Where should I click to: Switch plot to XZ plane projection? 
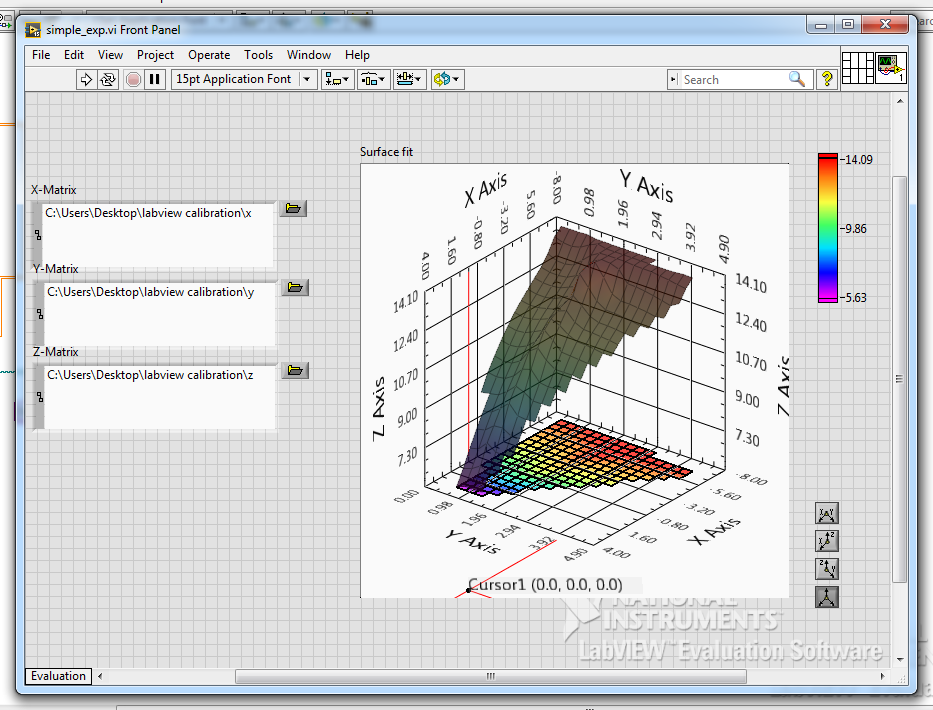[827, 541]
